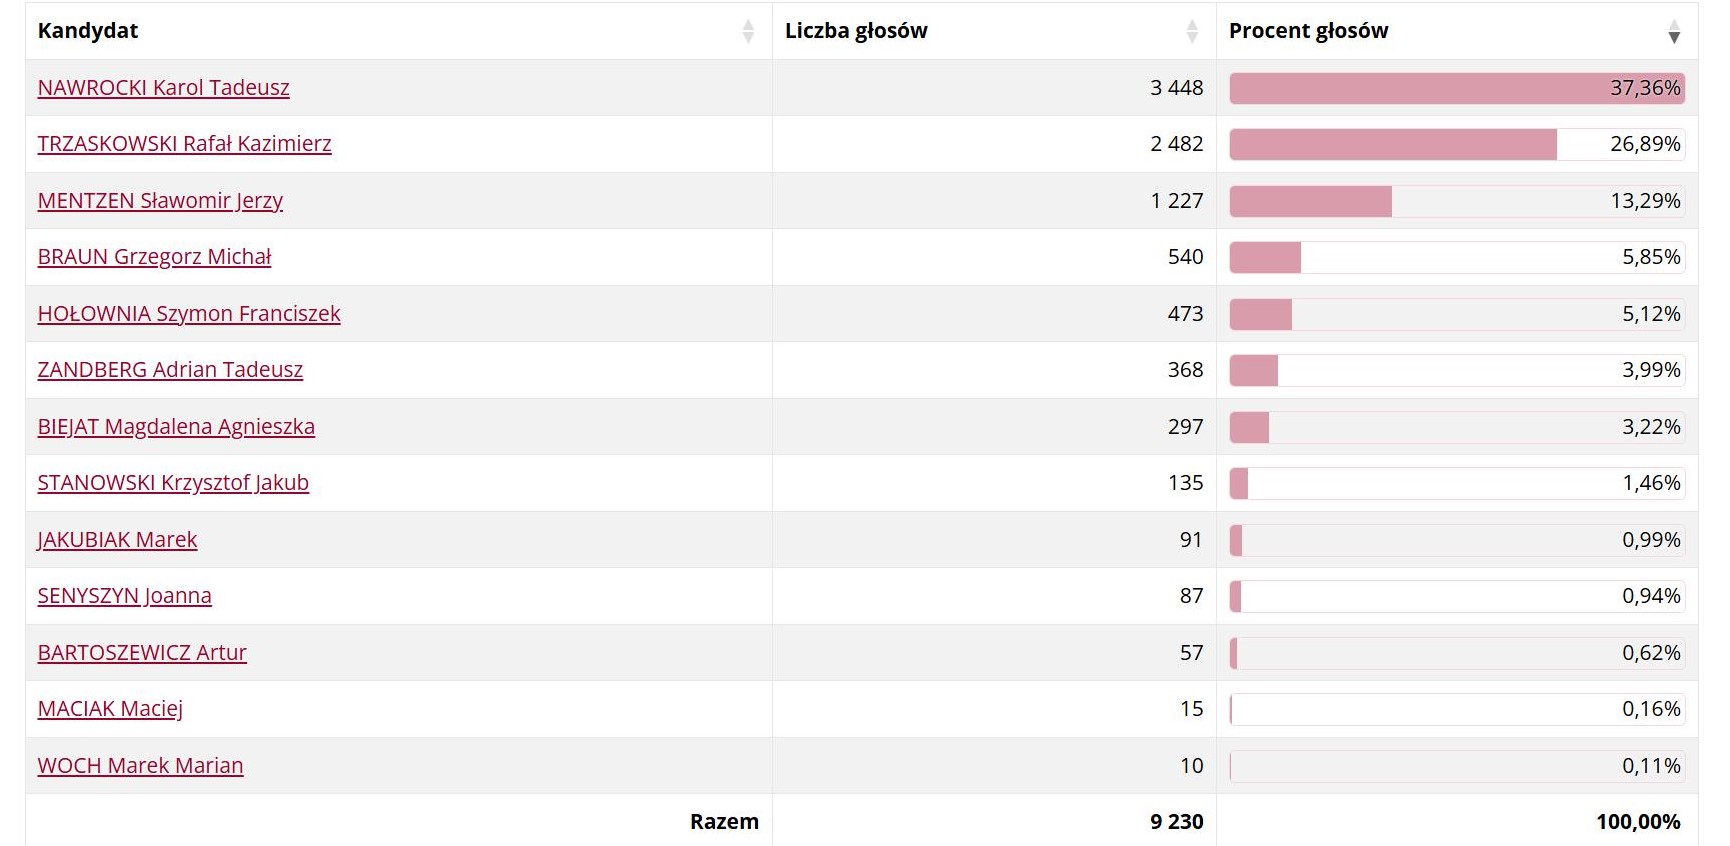Screen dimensions: 1730x846
Task: Sort by Procent głosów arrows icon
Action: 1674,31
